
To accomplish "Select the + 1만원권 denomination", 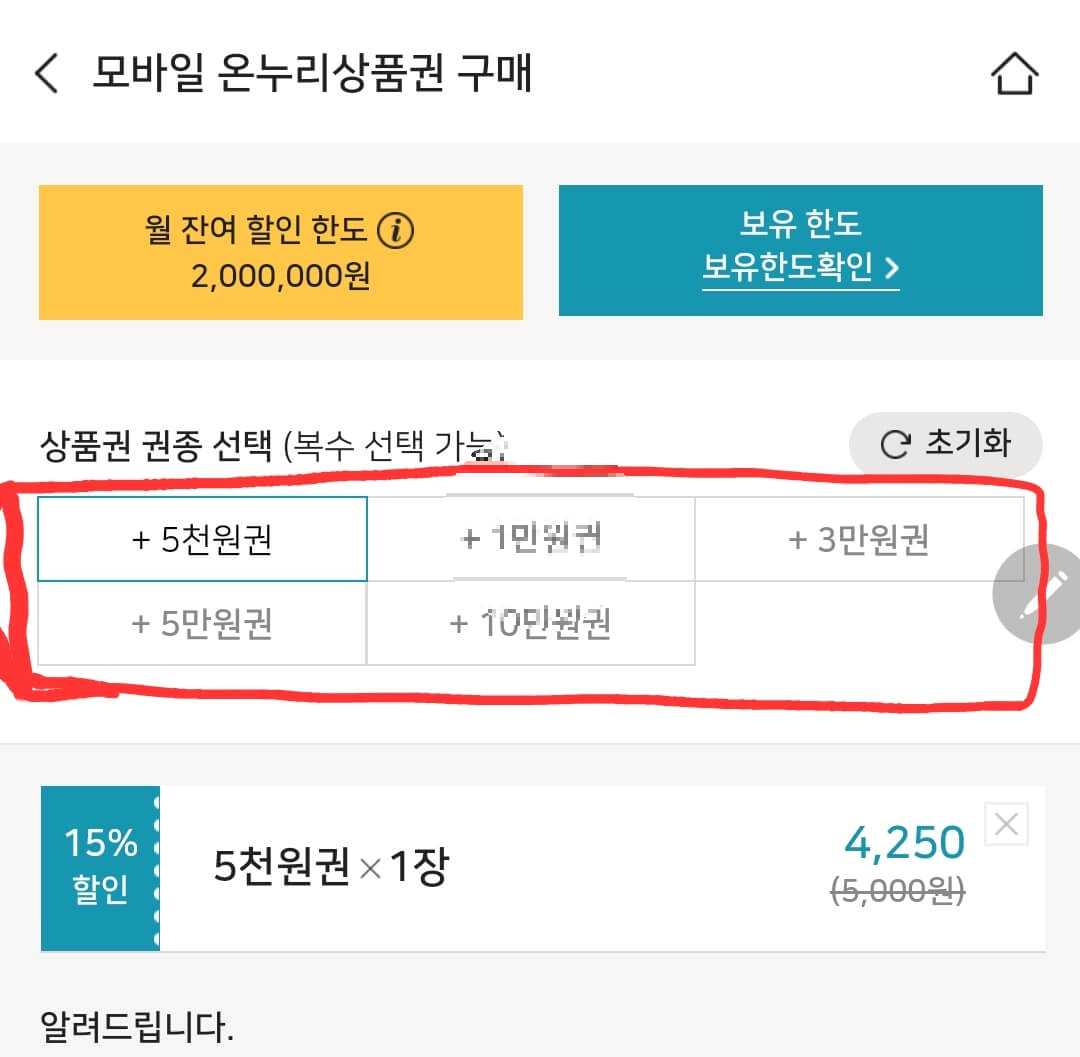I will [531, 538].
